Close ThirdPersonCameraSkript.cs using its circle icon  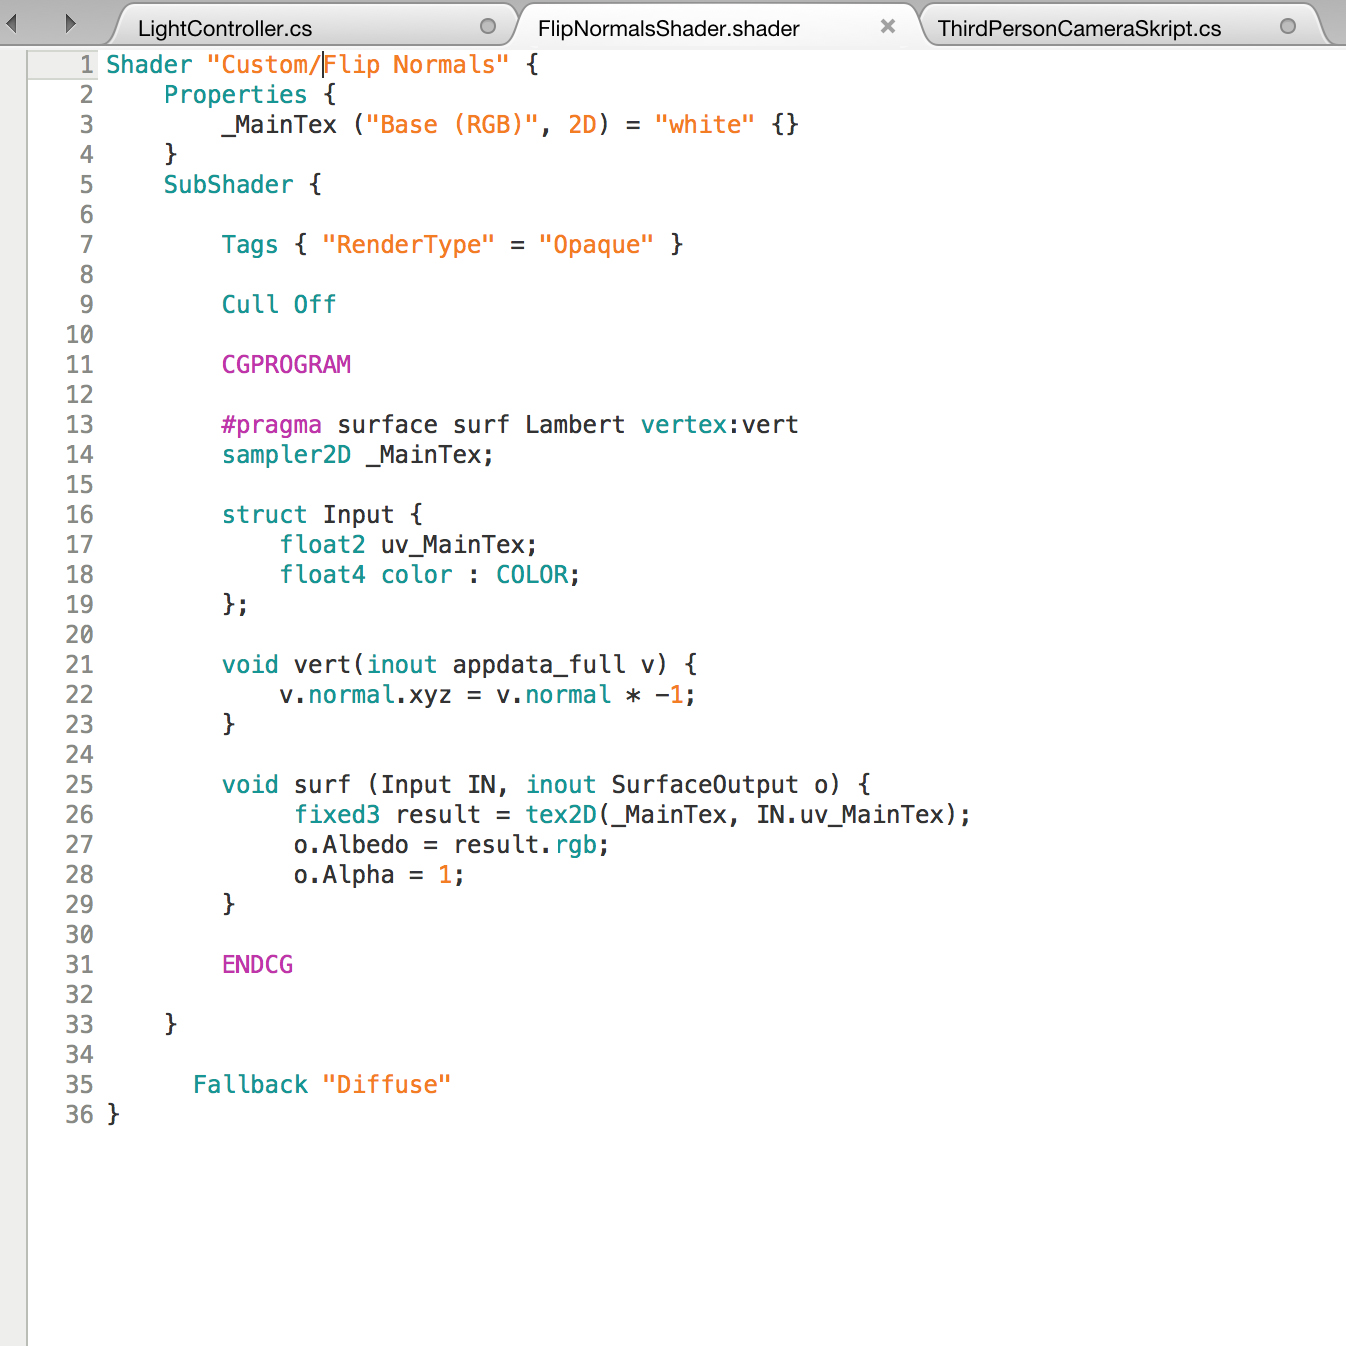tap(1288, 27)
